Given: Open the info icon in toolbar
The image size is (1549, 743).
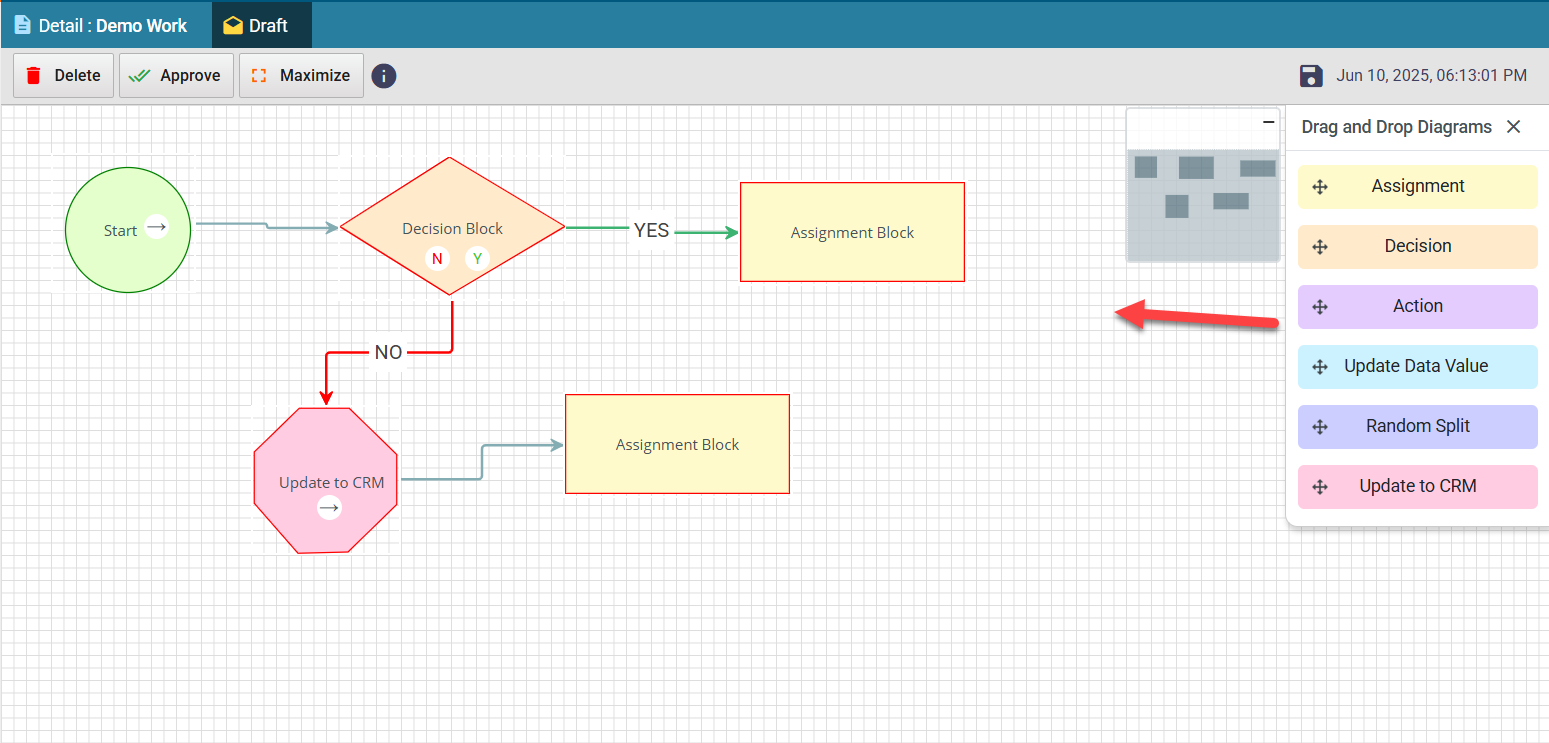Looking at the screenshot, I should (384, 76).
